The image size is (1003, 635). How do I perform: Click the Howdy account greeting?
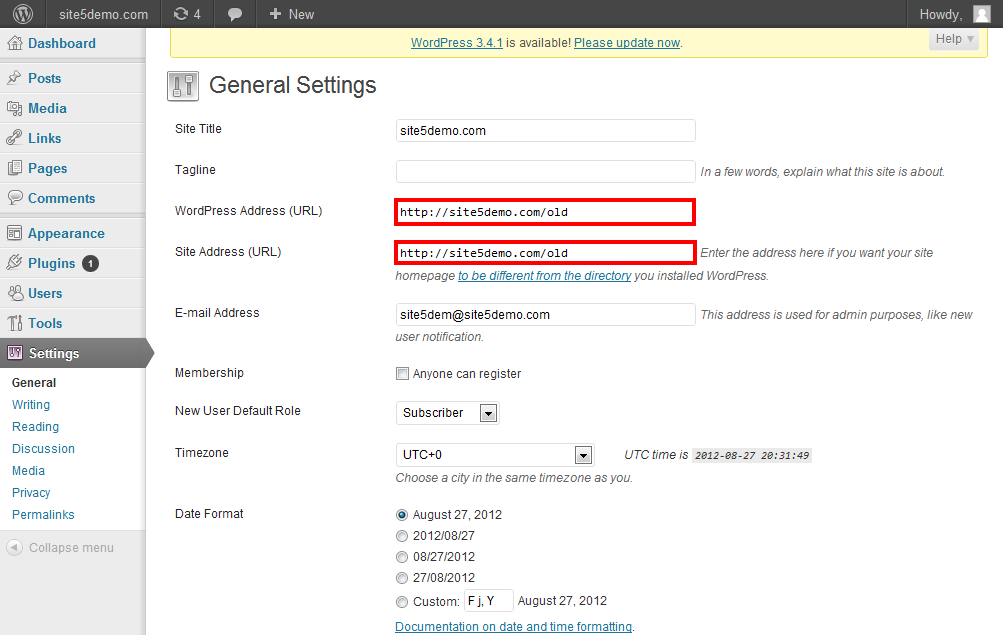[x=941, y=14]
